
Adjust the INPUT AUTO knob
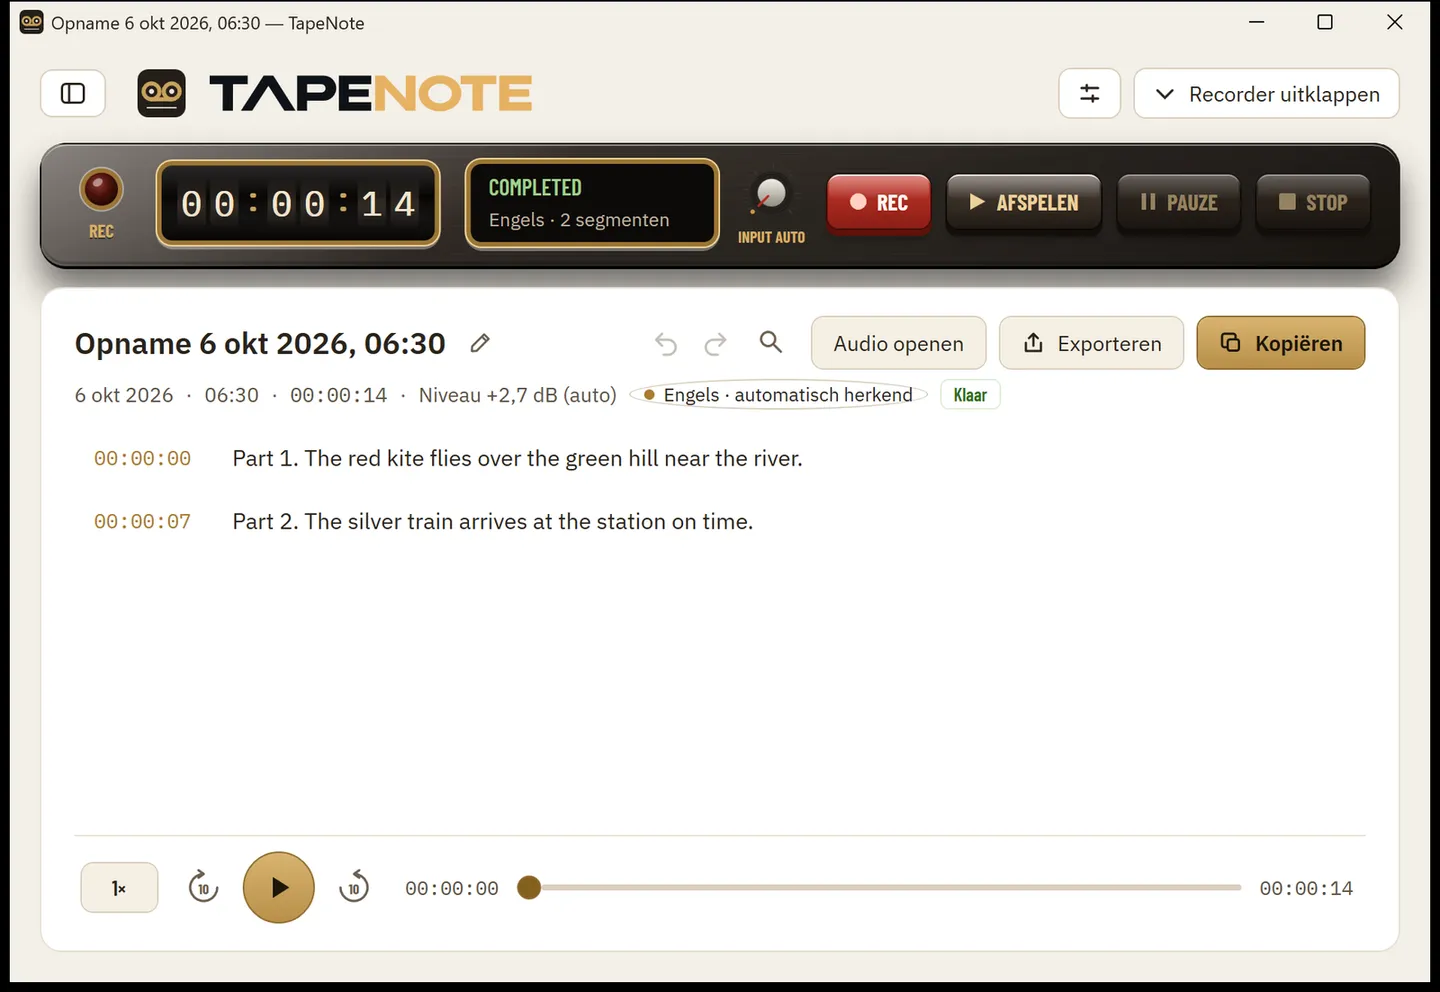(770, 195)
